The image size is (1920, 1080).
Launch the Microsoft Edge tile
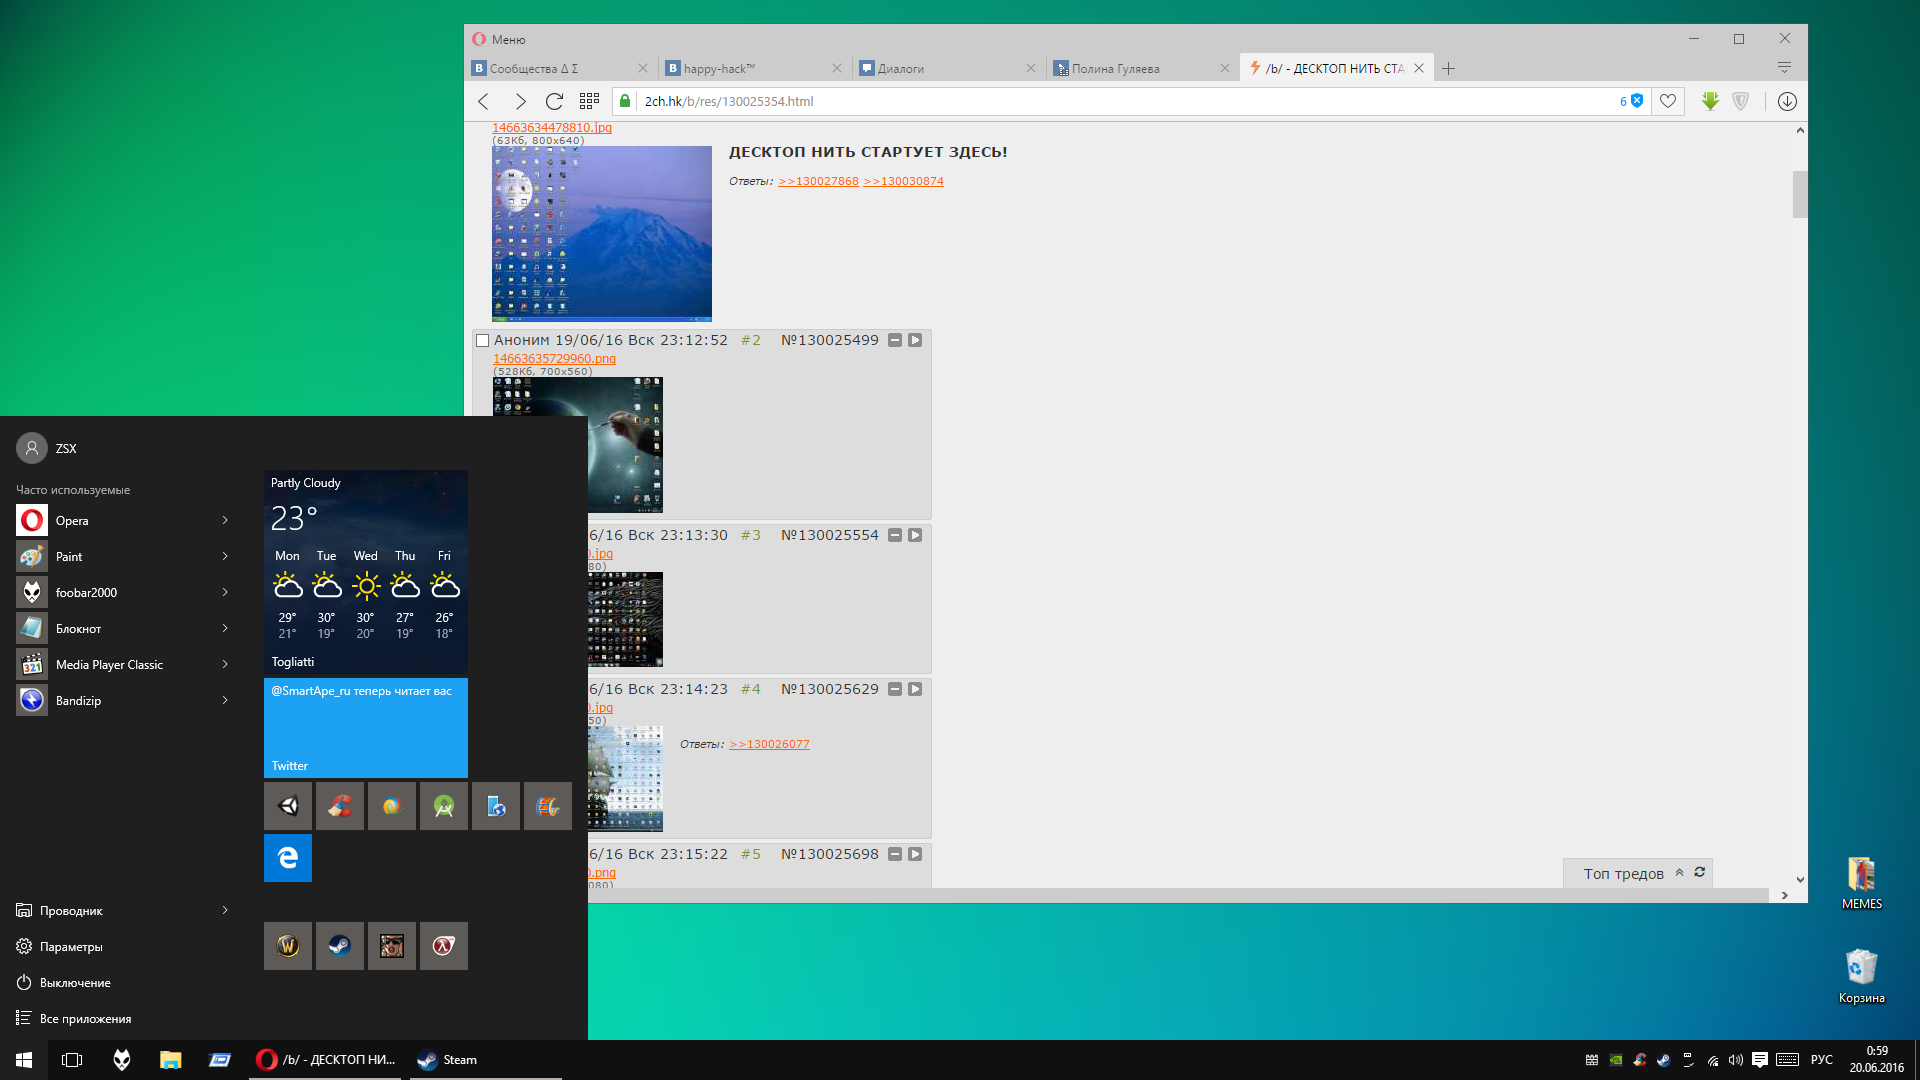[x=288, y=858]
